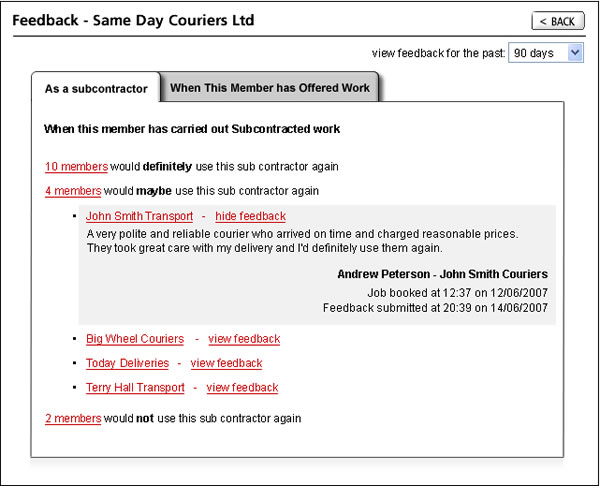
Task: Click the arrow on the feedback period dropdown
Action: [574, 53]
